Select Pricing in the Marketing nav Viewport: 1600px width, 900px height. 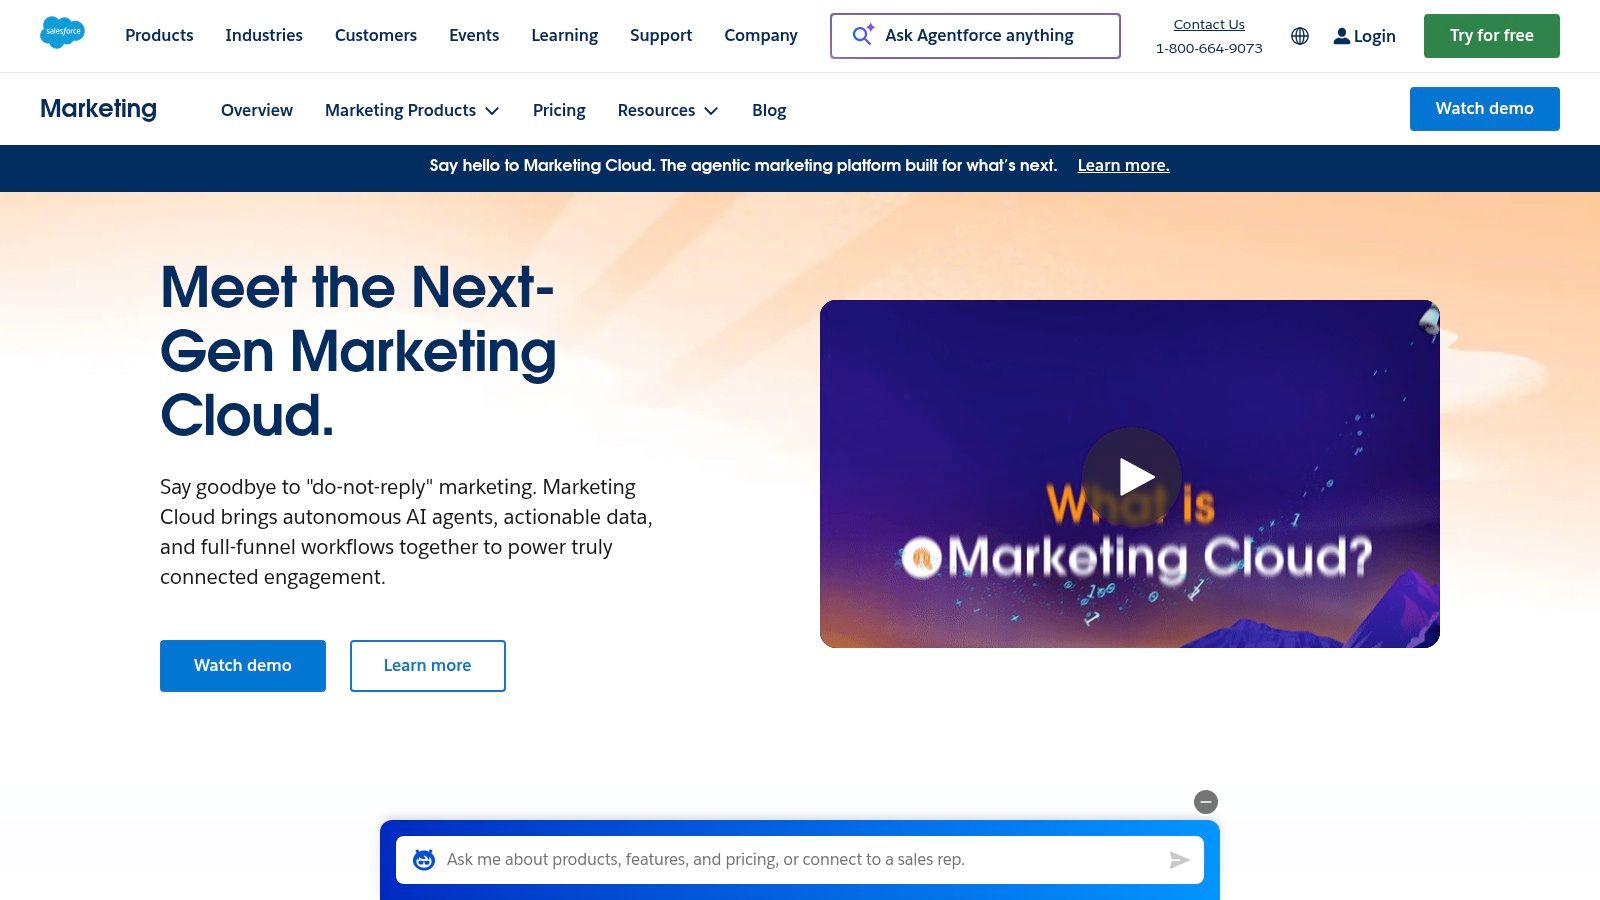[558, 110]
